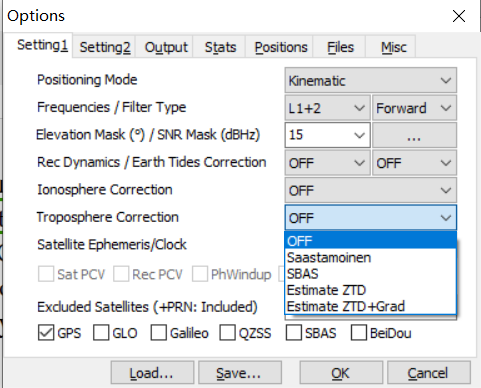Image resolution: width=481 pixels, height=388 pixels.
Task: Open the Forward filter type dropdown
Action: click(x=414, y=108)
